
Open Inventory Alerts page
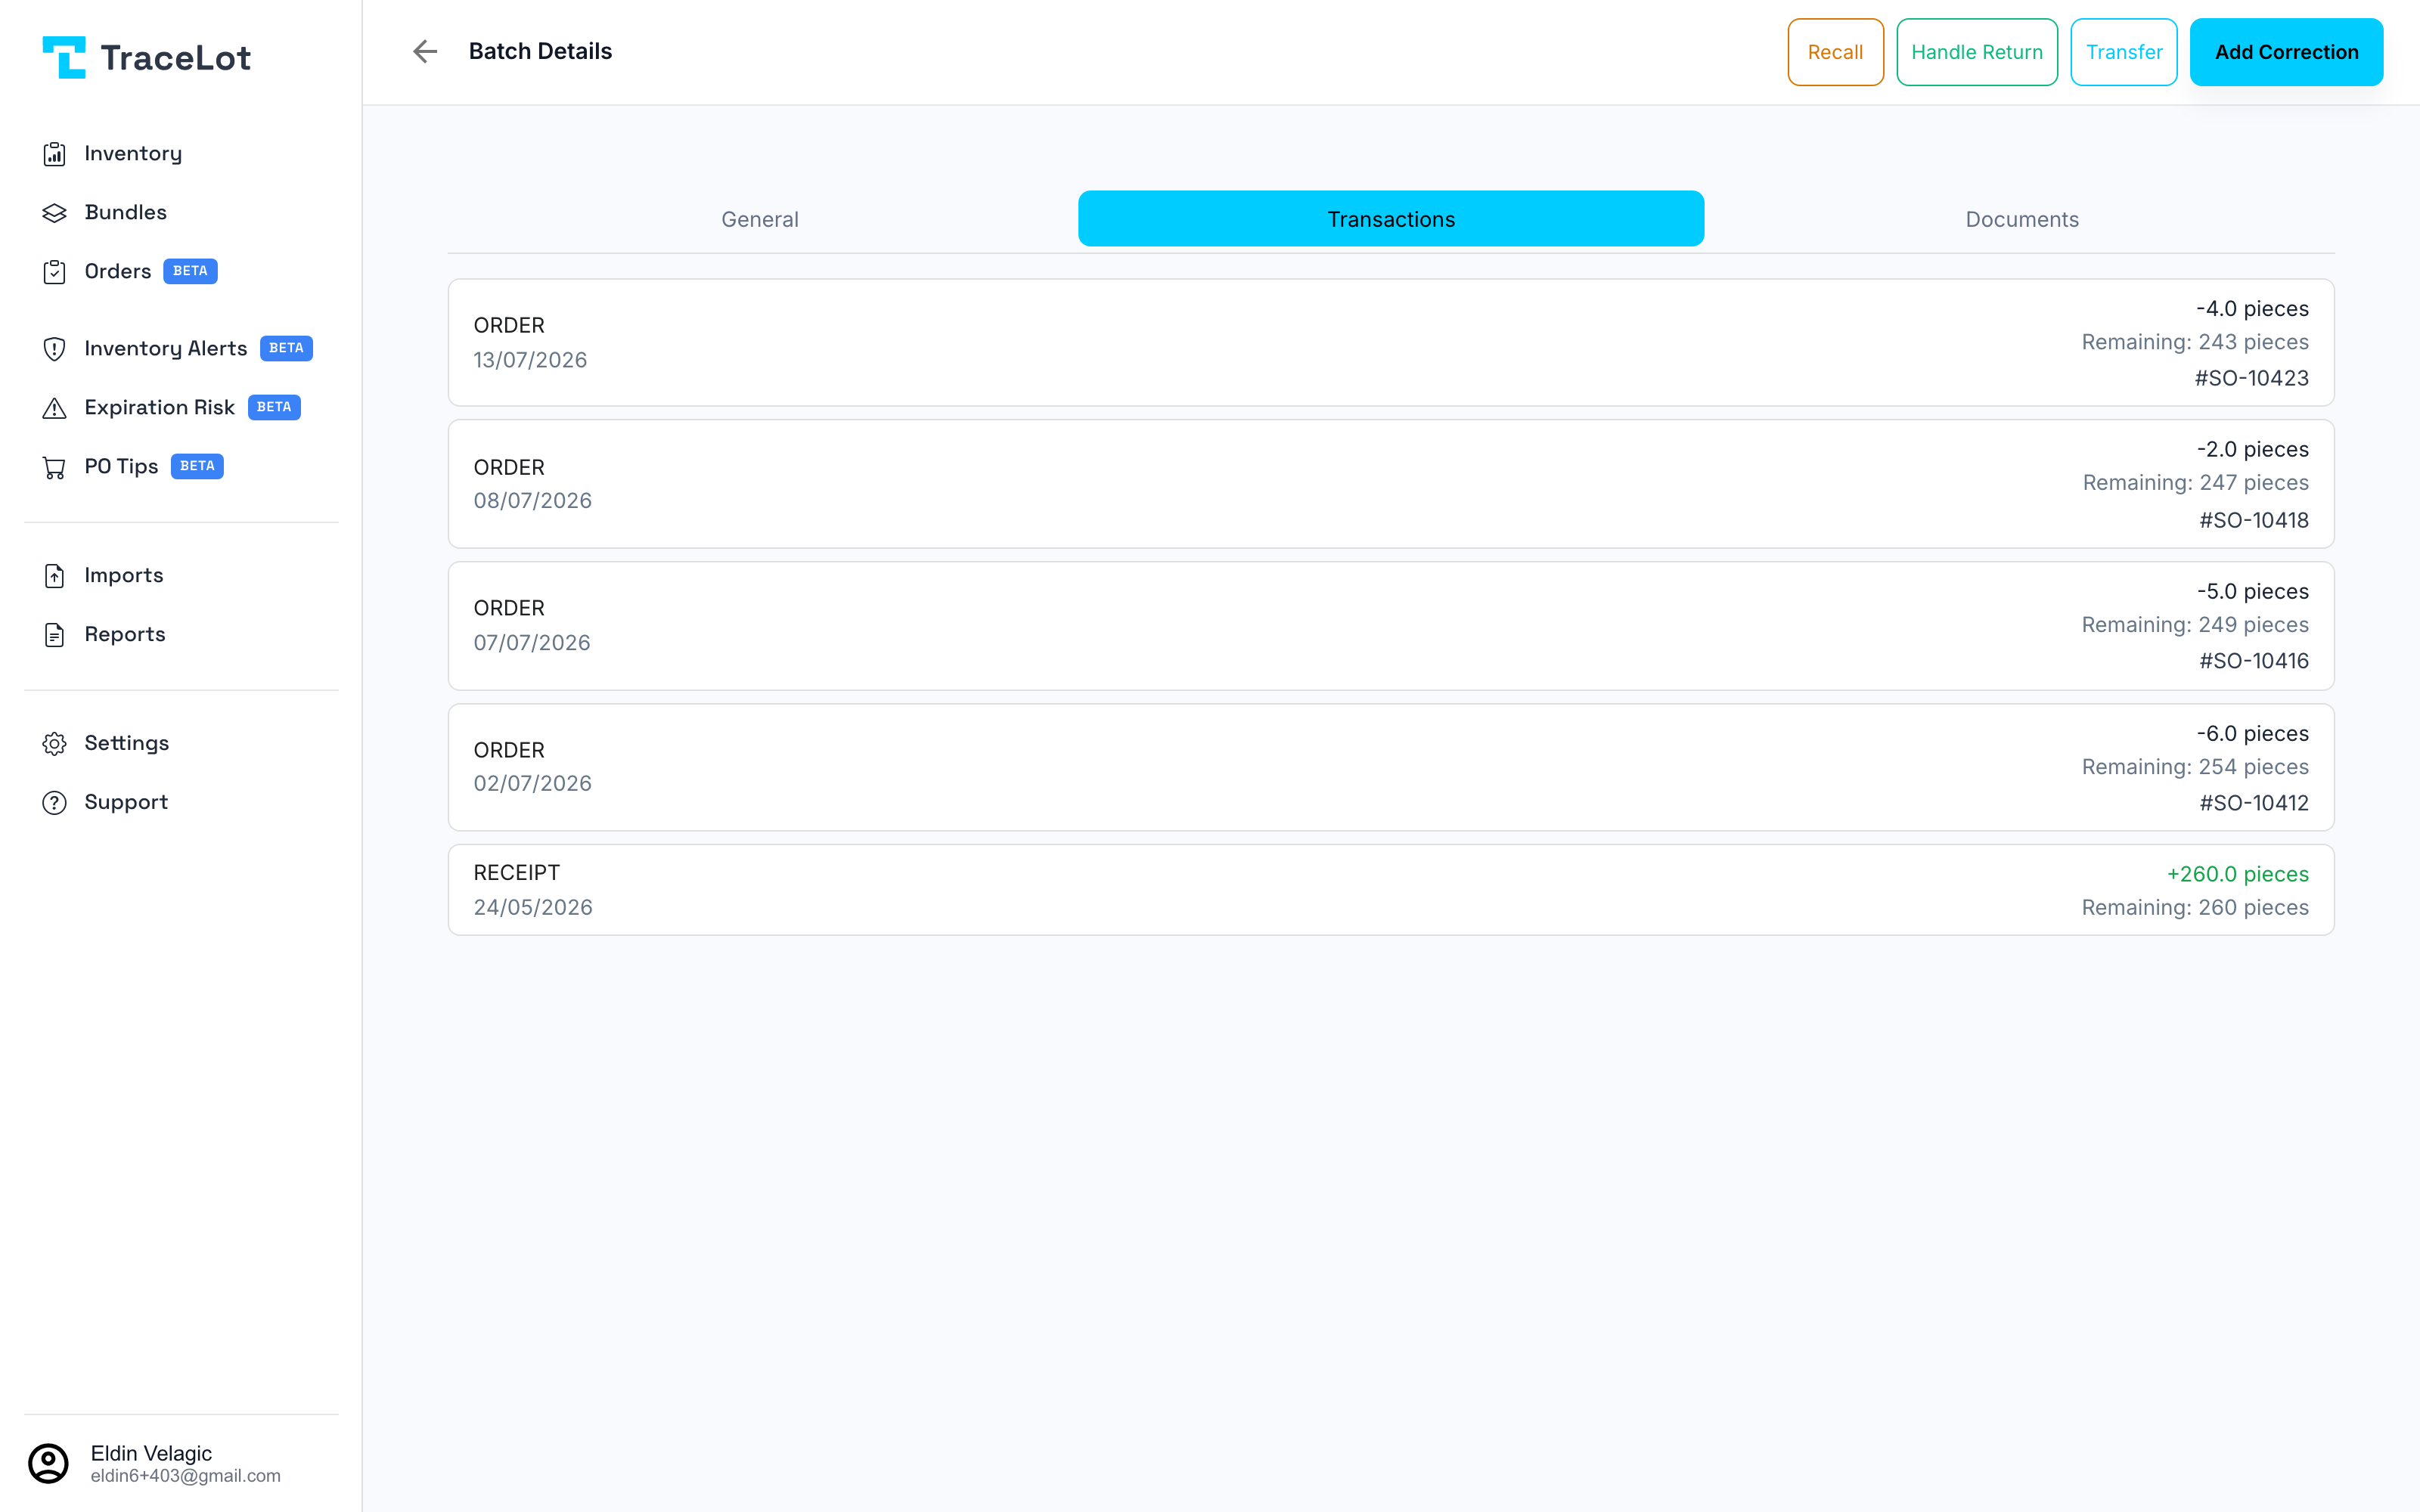tap(166, 349)
